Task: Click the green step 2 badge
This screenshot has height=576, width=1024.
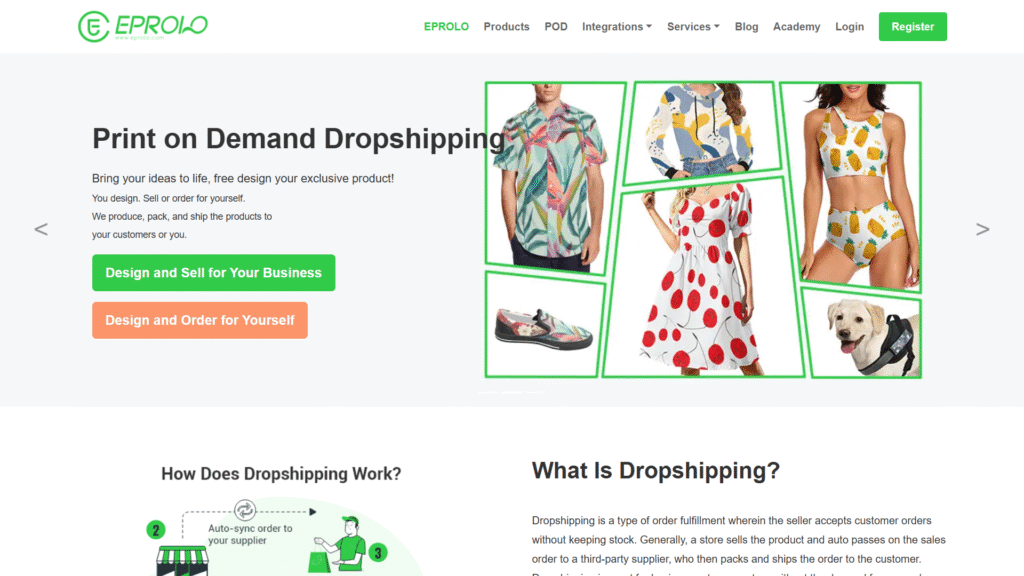Action: pyautogui.click(x=155, y=530)
